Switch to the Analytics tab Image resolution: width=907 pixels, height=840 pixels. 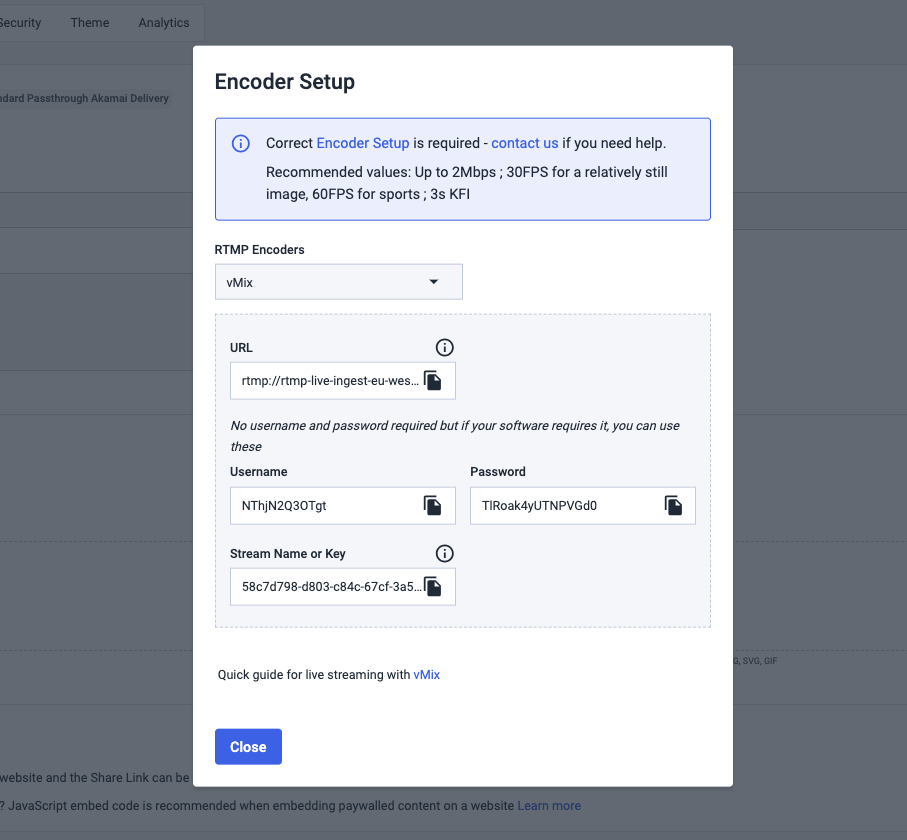(164, 23)
